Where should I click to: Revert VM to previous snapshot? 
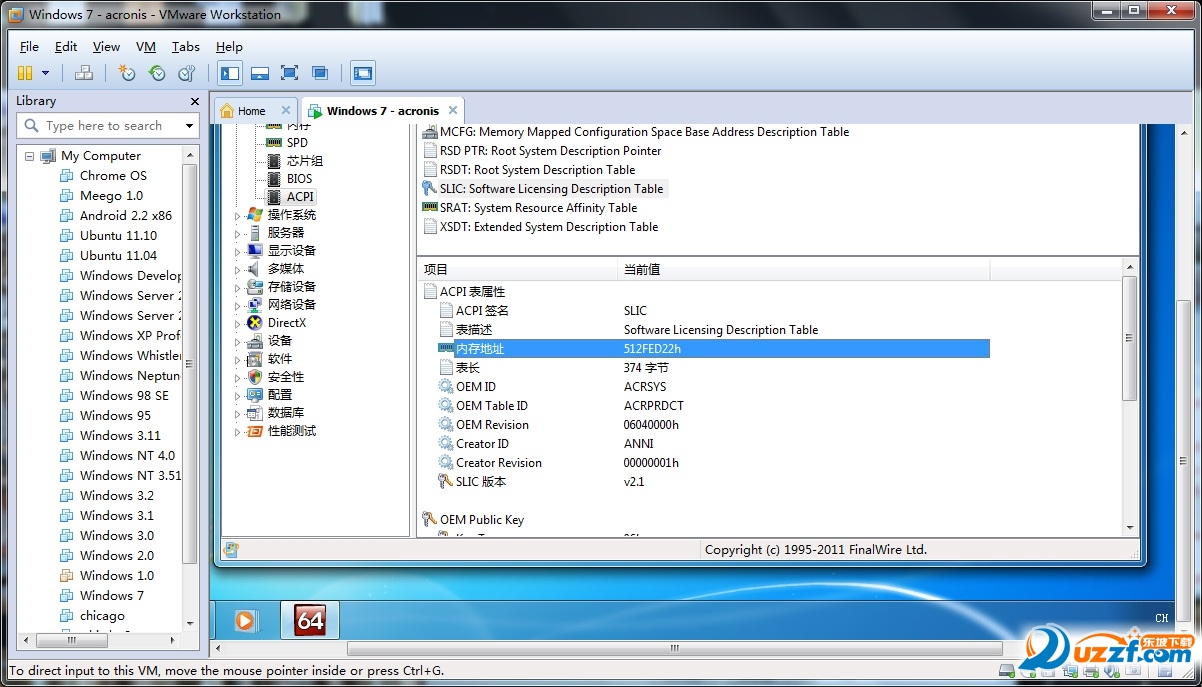coord(157,73)
